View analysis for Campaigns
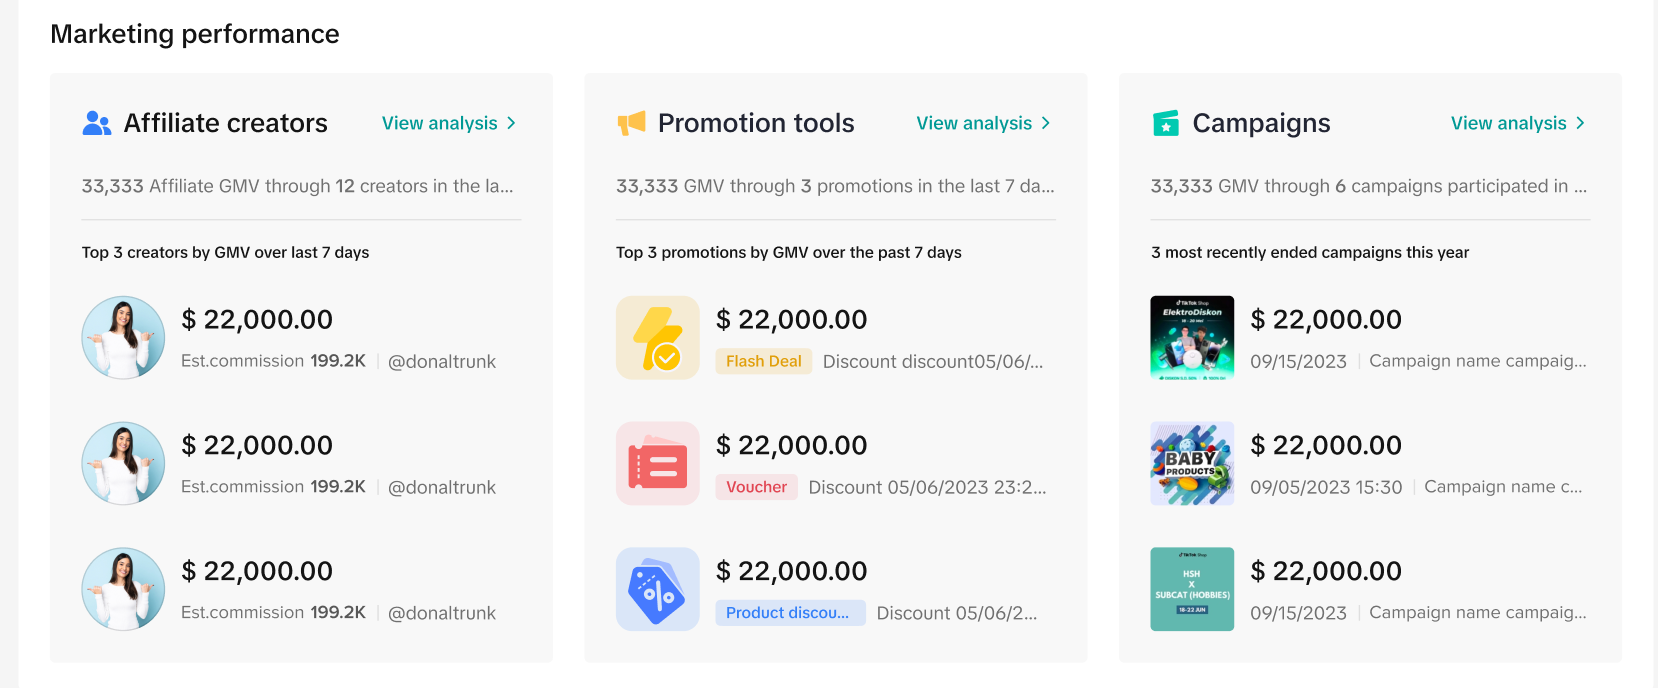 [1508, 123]
